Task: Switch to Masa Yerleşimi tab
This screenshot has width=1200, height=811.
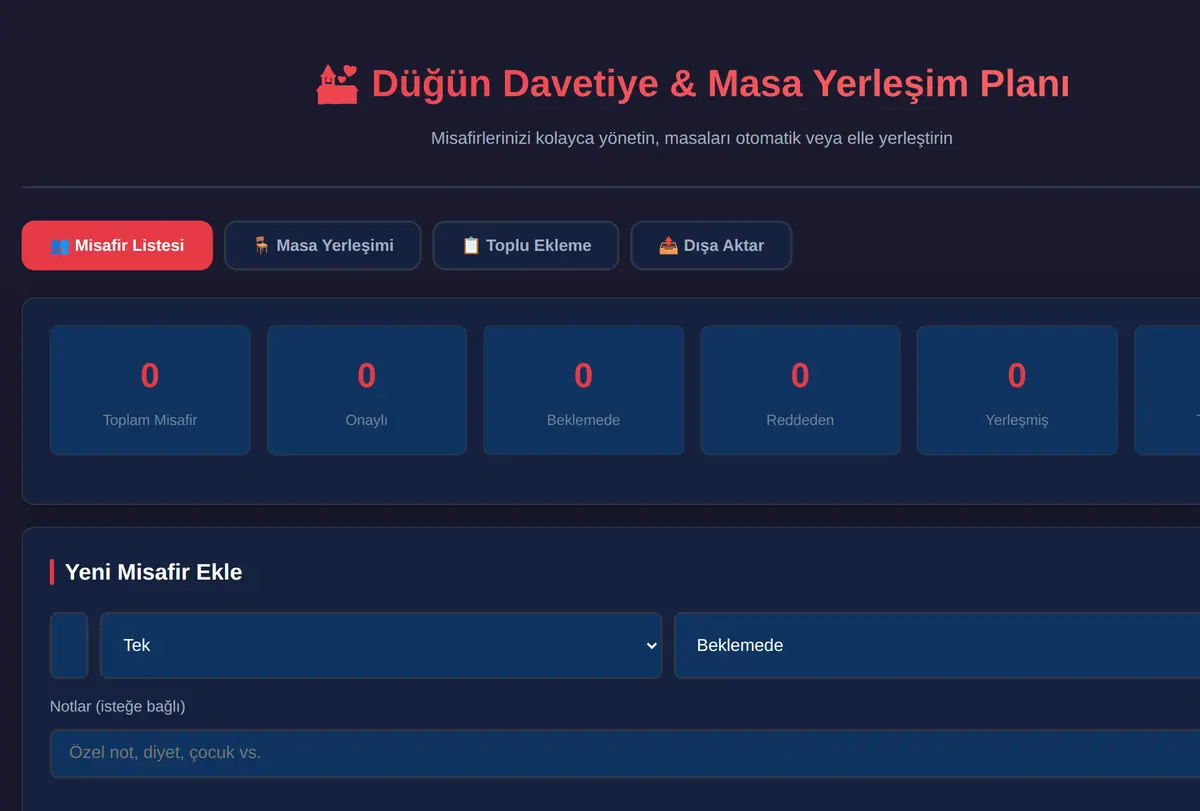Action: point(323,245)
